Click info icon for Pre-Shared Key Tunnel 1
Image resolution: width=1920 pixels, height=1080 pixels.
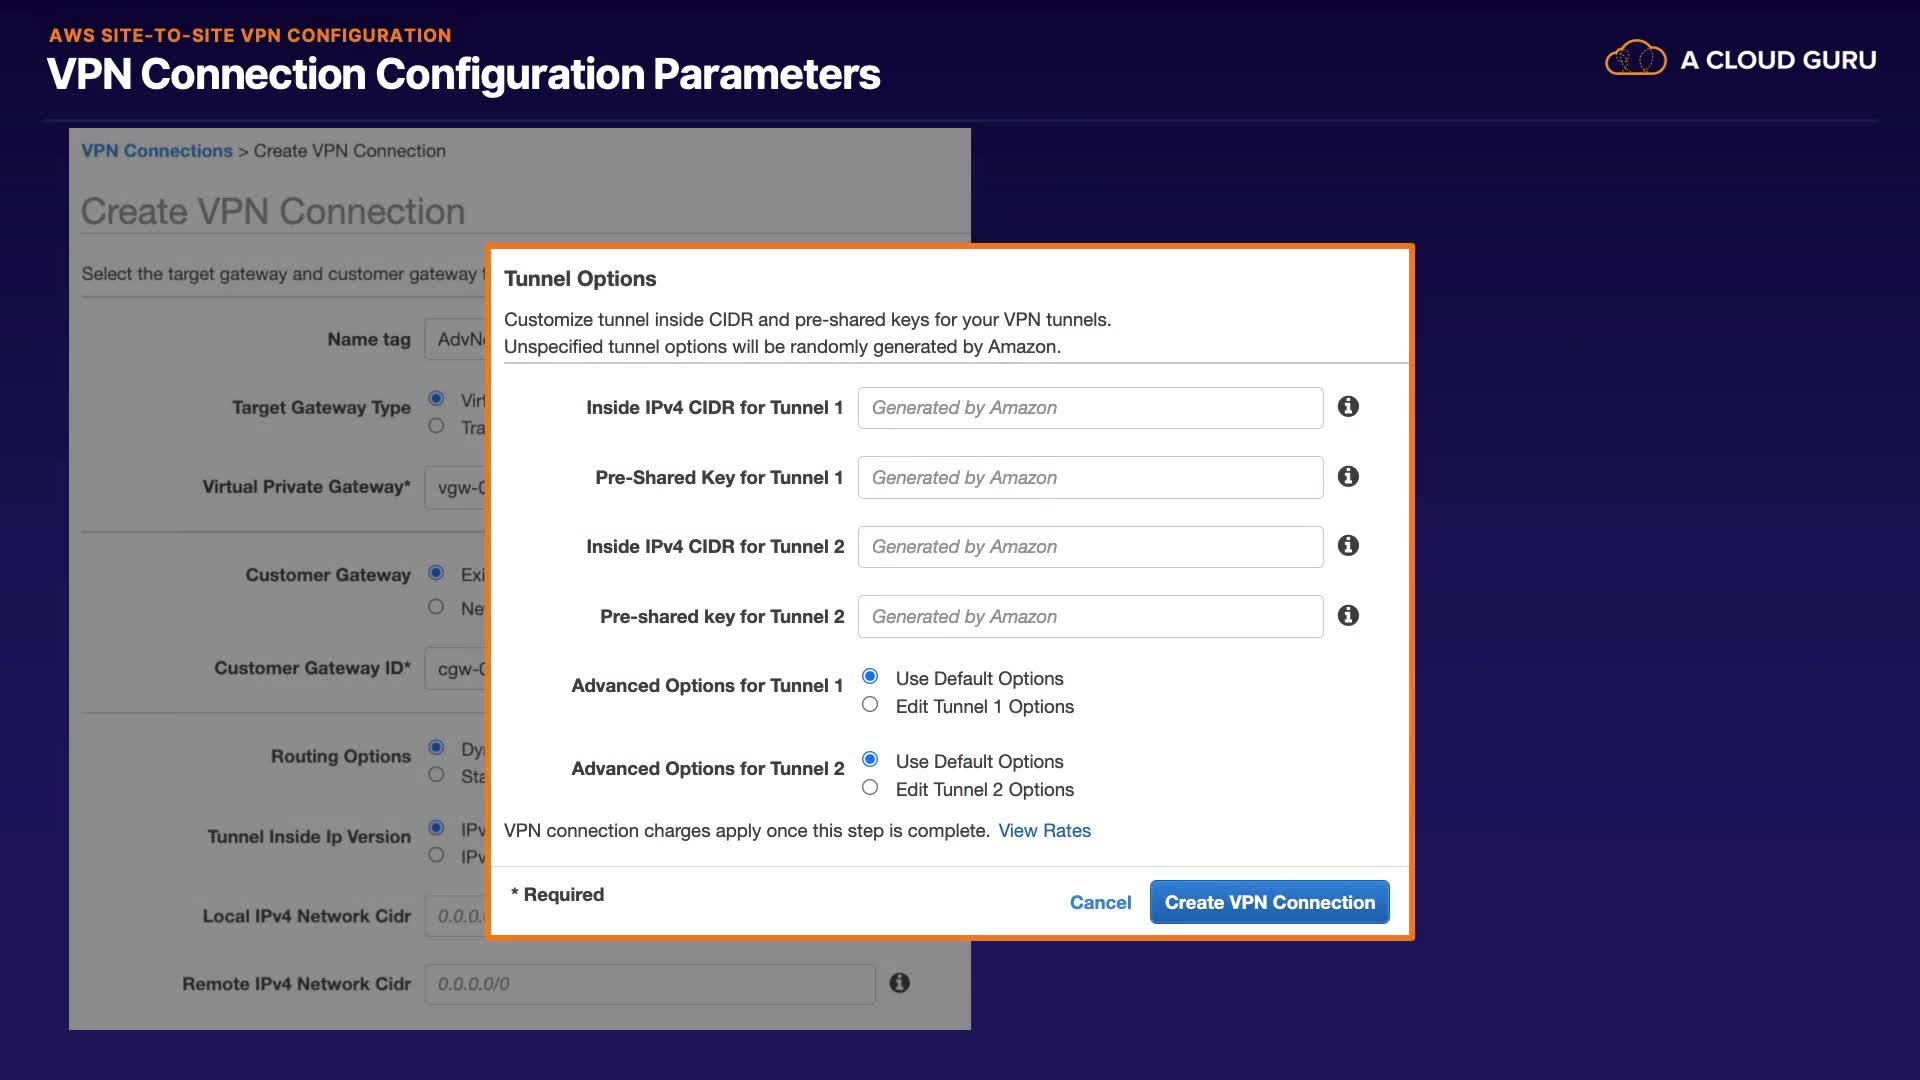point(1348,477)
